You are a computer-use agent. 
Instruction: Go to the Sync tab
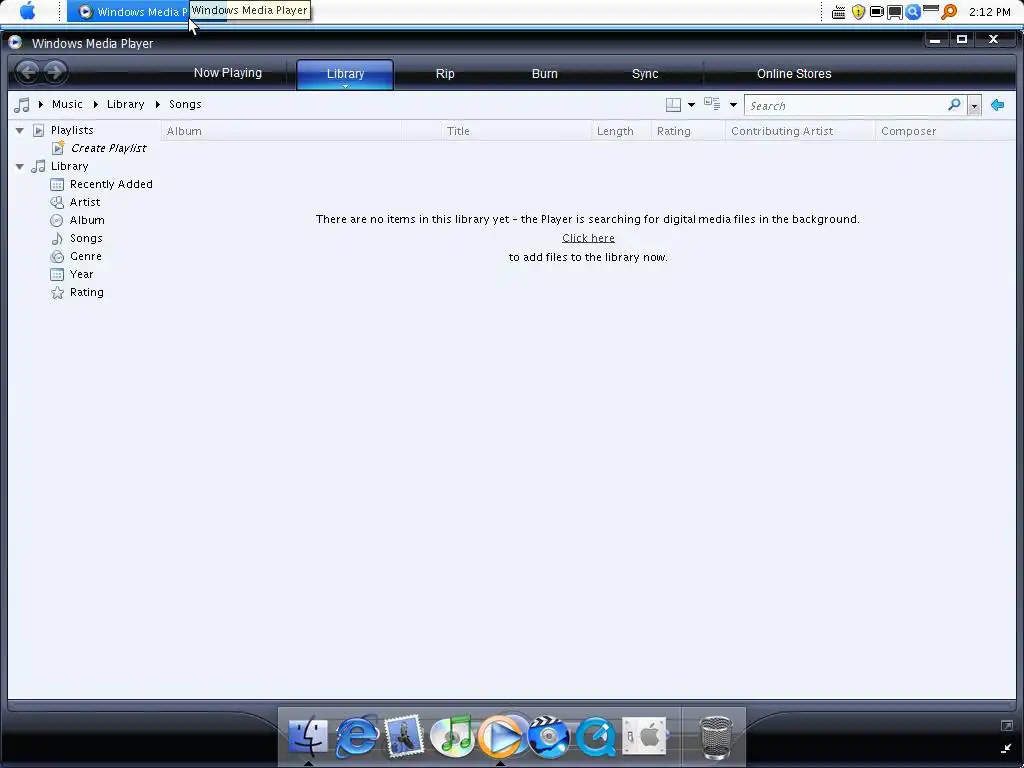tap(645, 74)
